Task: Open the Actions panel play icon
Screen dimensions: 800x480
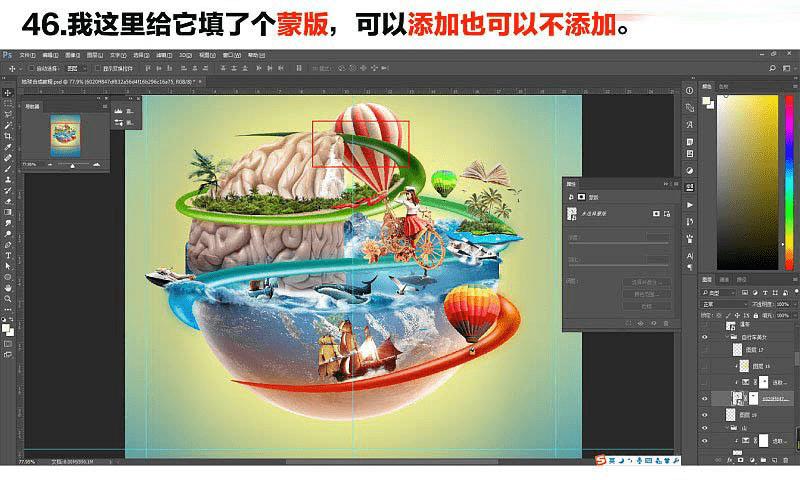Action: click(x=690, y=205)
